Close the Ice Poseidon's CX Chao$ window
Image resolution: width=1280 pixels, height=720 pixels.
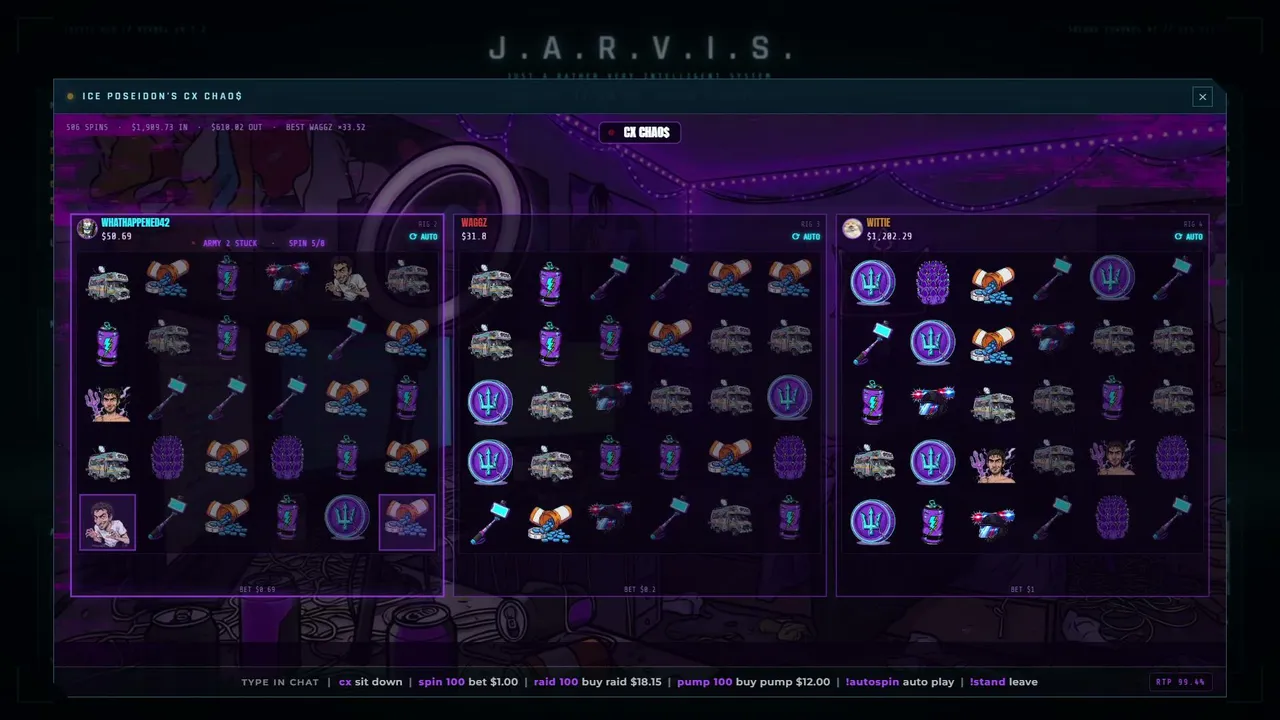point(1202,97)
